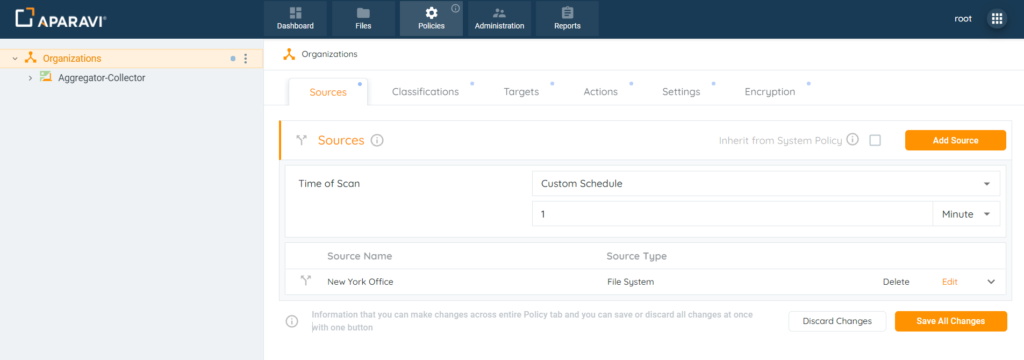Click the New York Office source icon

[305, 282]
